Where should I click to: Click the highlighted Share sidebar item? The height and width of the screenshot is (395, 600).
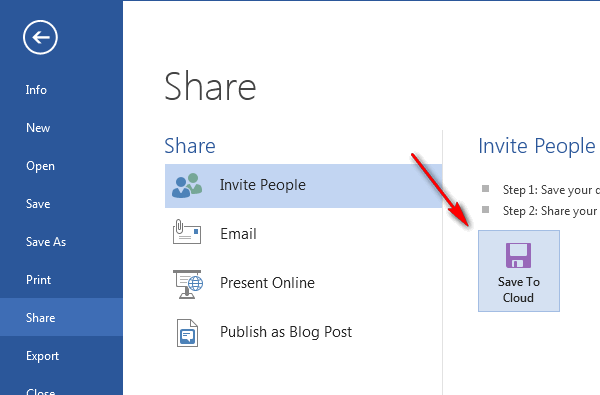(61, 317)
